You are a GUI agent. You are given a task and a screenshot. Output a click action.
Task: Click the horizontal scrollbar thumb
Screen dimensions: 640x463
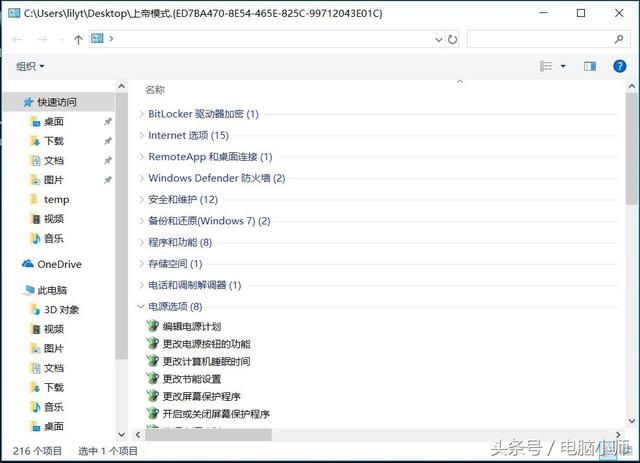[209, 435]
